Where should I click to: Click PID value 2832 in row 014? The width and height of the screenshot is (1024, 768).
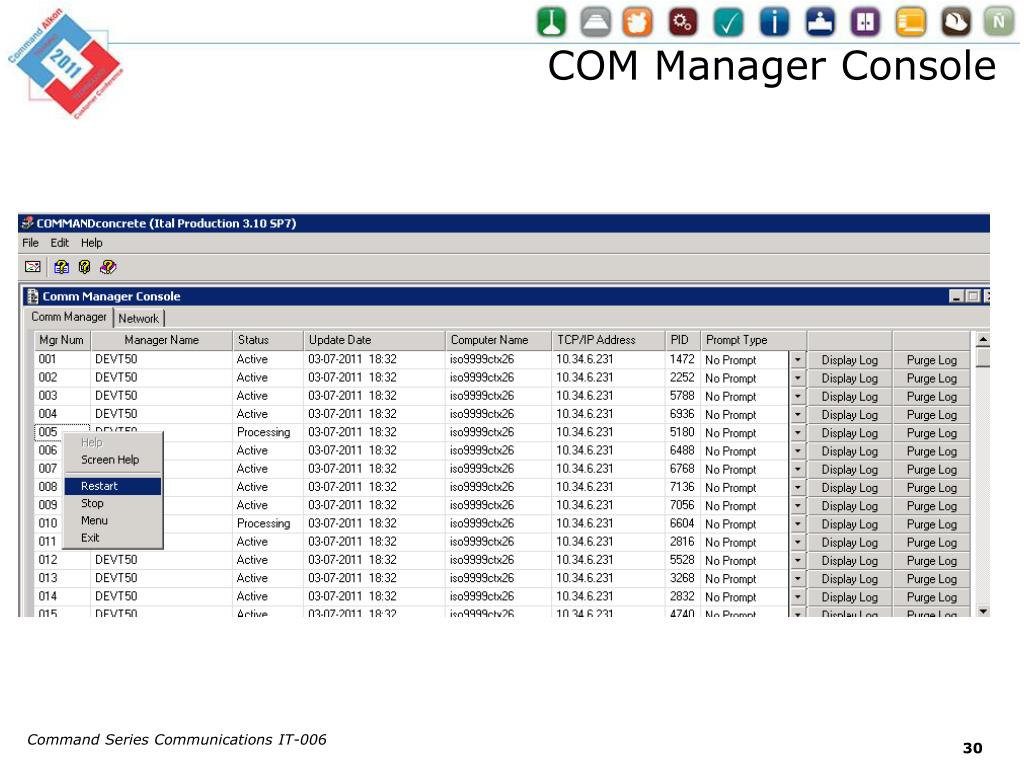coord(682,597)
